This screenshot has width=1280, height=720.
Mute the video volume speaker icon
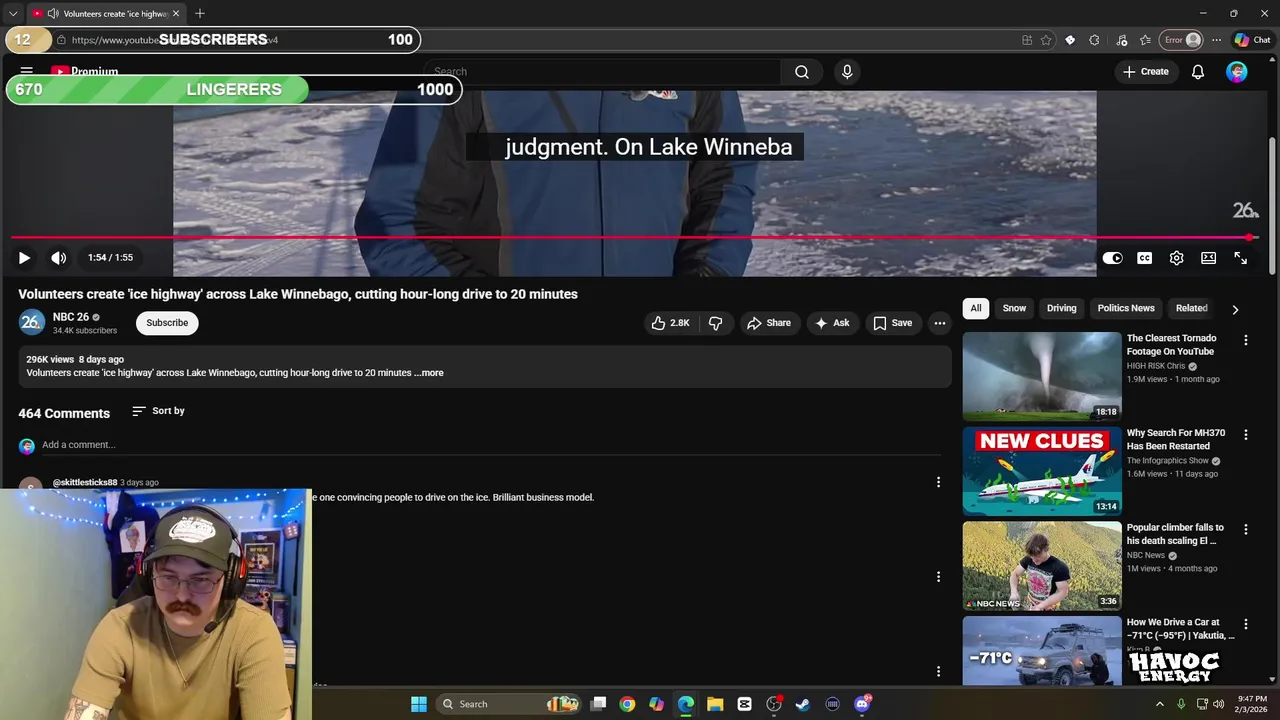59,258
